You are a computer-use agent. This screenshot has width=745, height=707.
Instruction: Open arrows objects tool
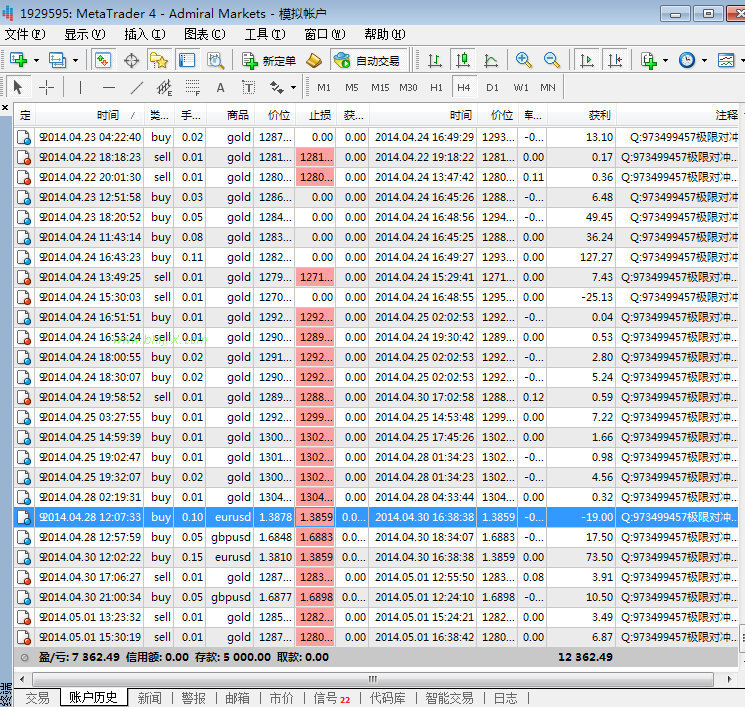[x=277, y=87]
